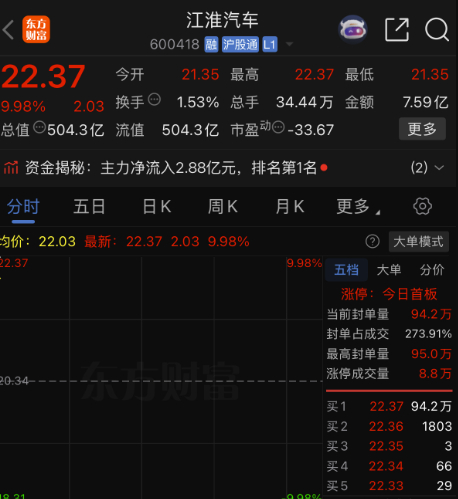458x499 pixels.
Task: Click 9.98% upper chart axis label
Action: tap(304, 263)
